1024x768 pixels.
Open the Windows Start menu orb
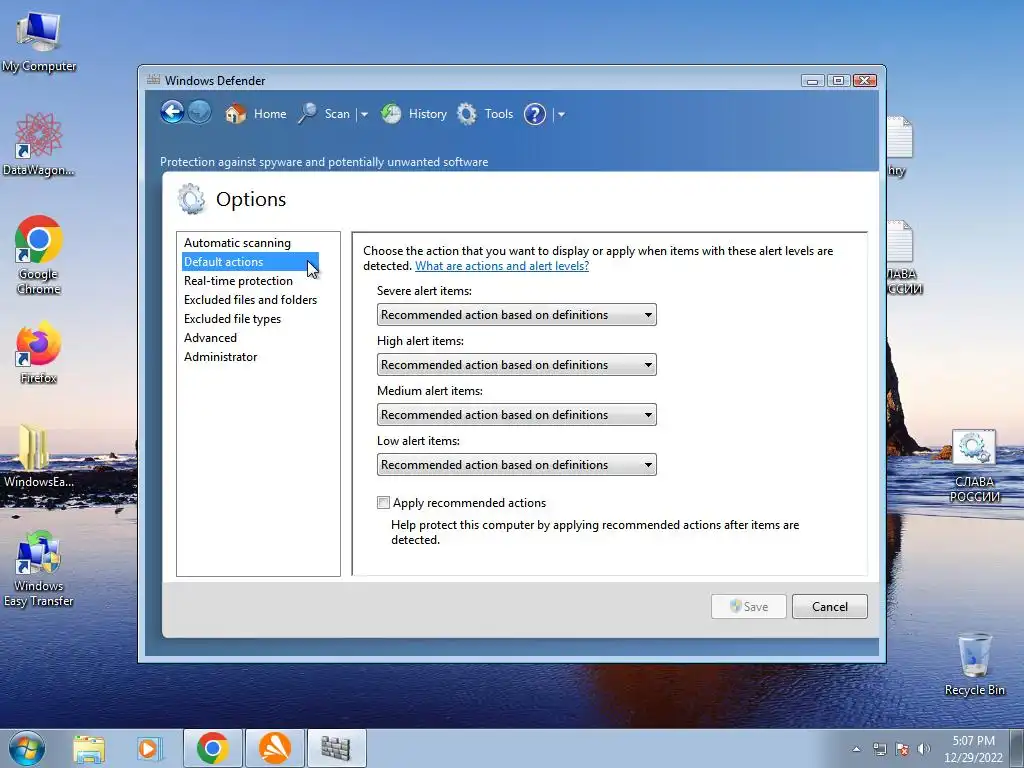click(x=27, y=748)
